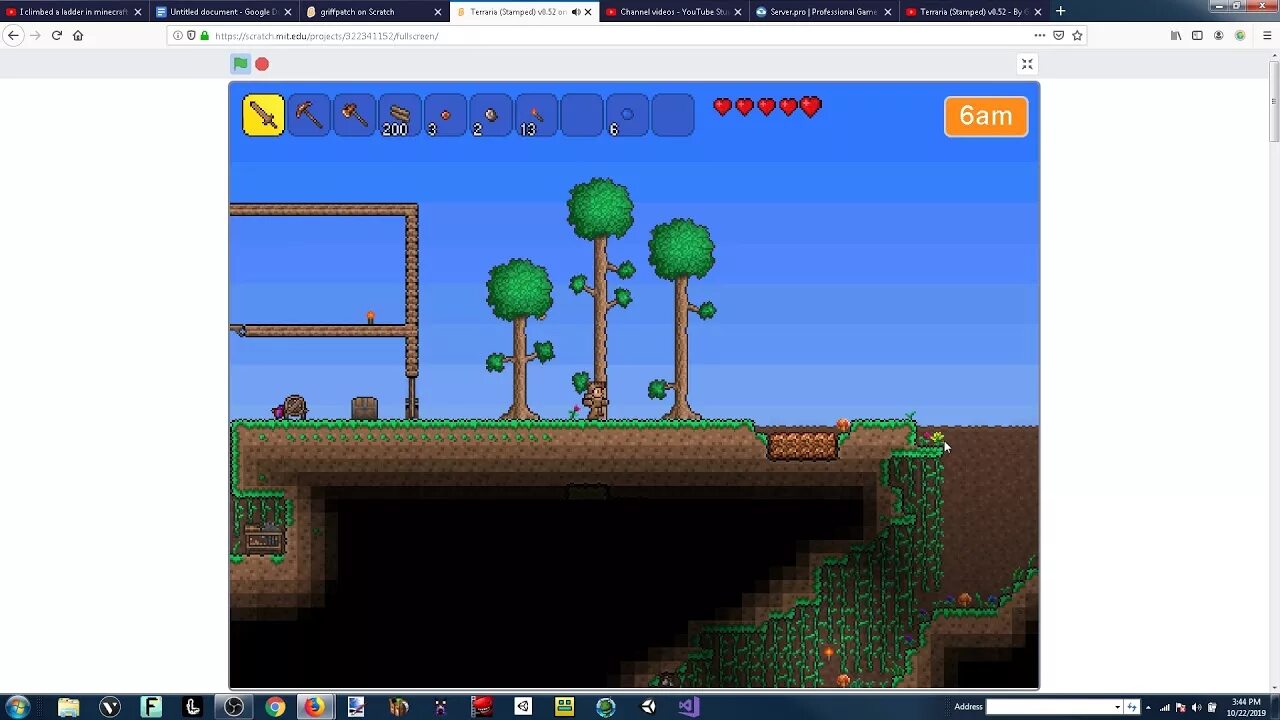Image resolution: width=1280 pixels, height=720 pixels.
Task: Open the page actions three-dot menu
Action: click(x=1040, y=35)
